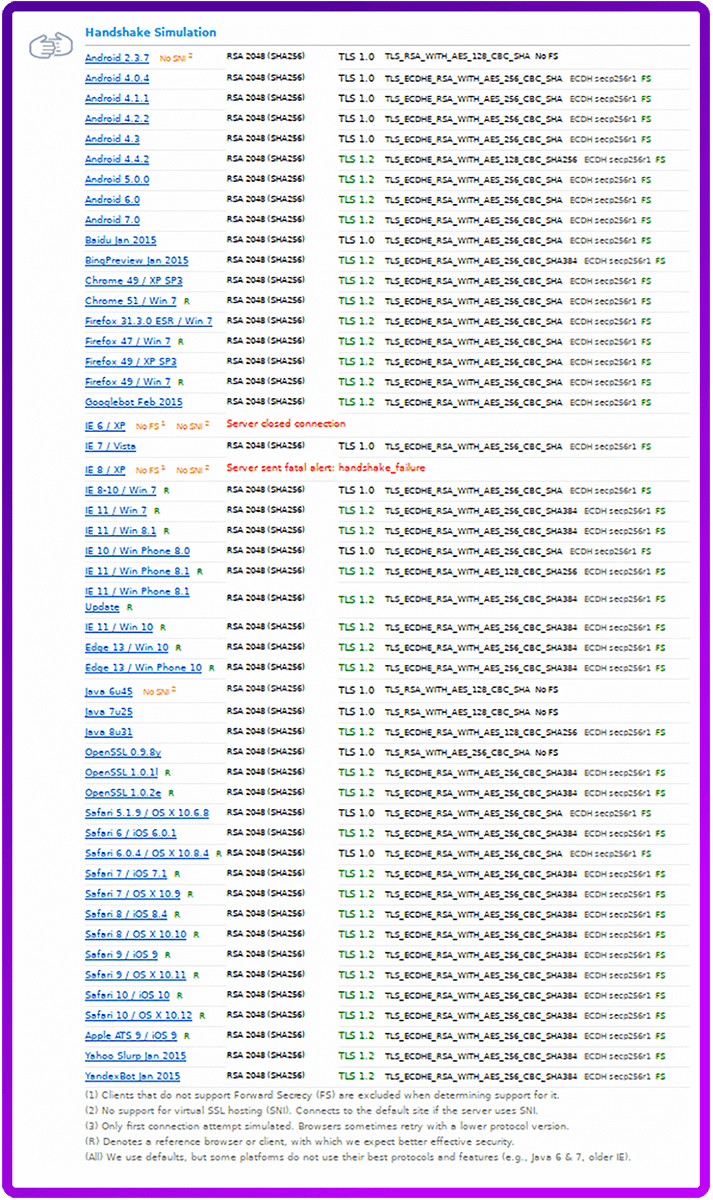Open the Android 4.4.2 client link

click(x=117, y=159)
